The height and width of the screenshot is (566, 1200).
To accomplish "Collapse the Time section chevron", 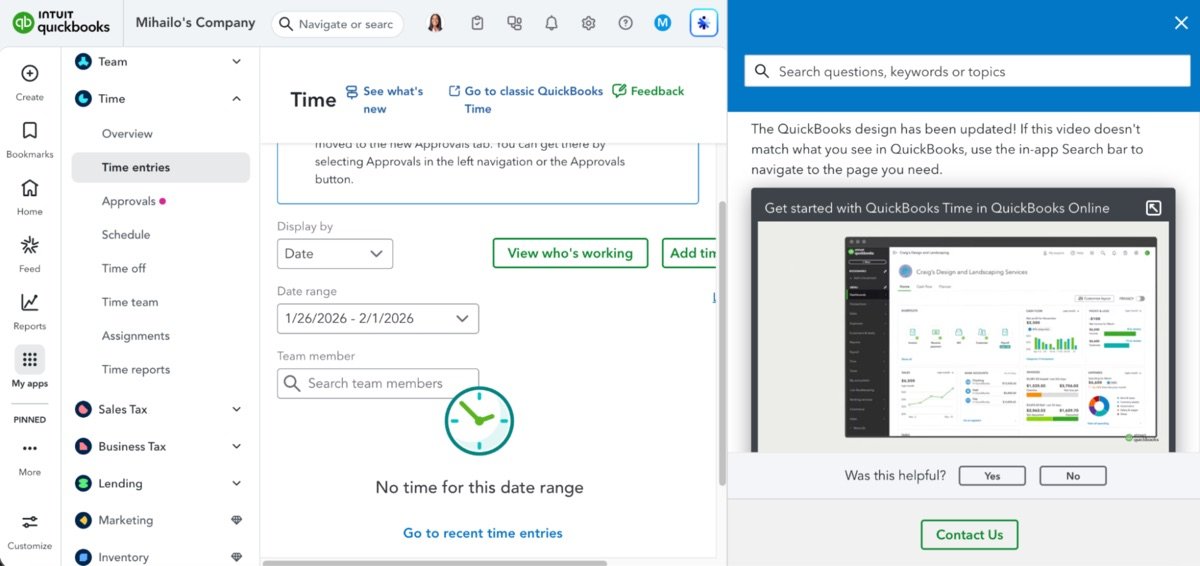I will [237, 99].
